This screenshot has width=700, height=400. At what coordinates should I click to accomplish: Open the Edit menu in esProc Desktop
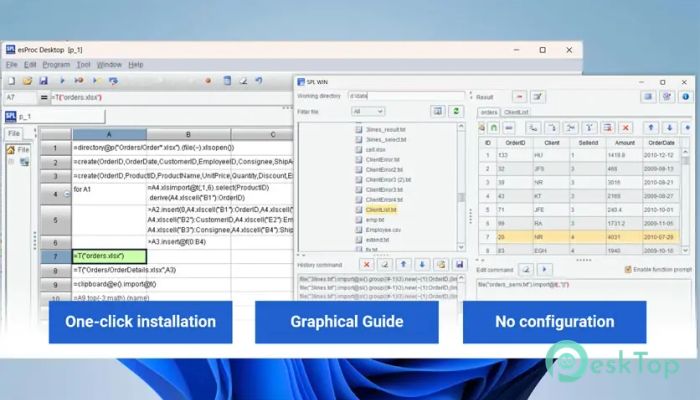point(30,65)
